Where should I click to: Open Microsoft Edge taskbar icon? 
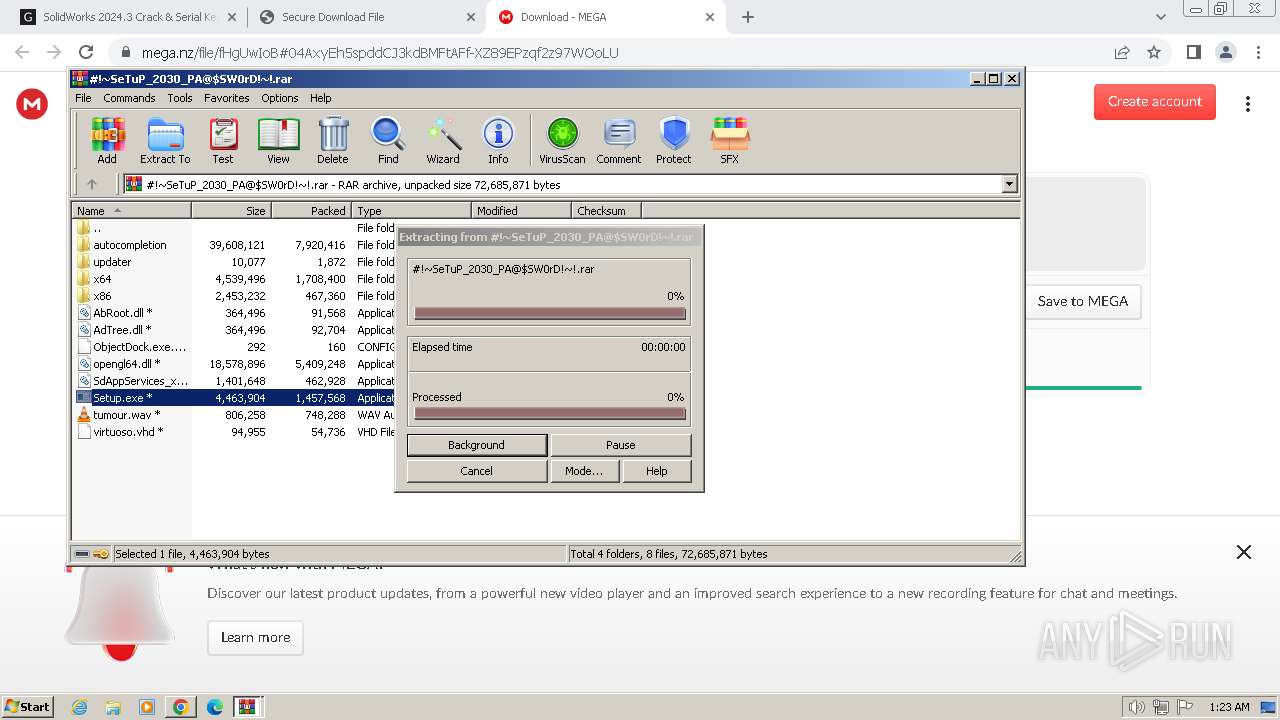pyautogui.click(x=214, y=707)
